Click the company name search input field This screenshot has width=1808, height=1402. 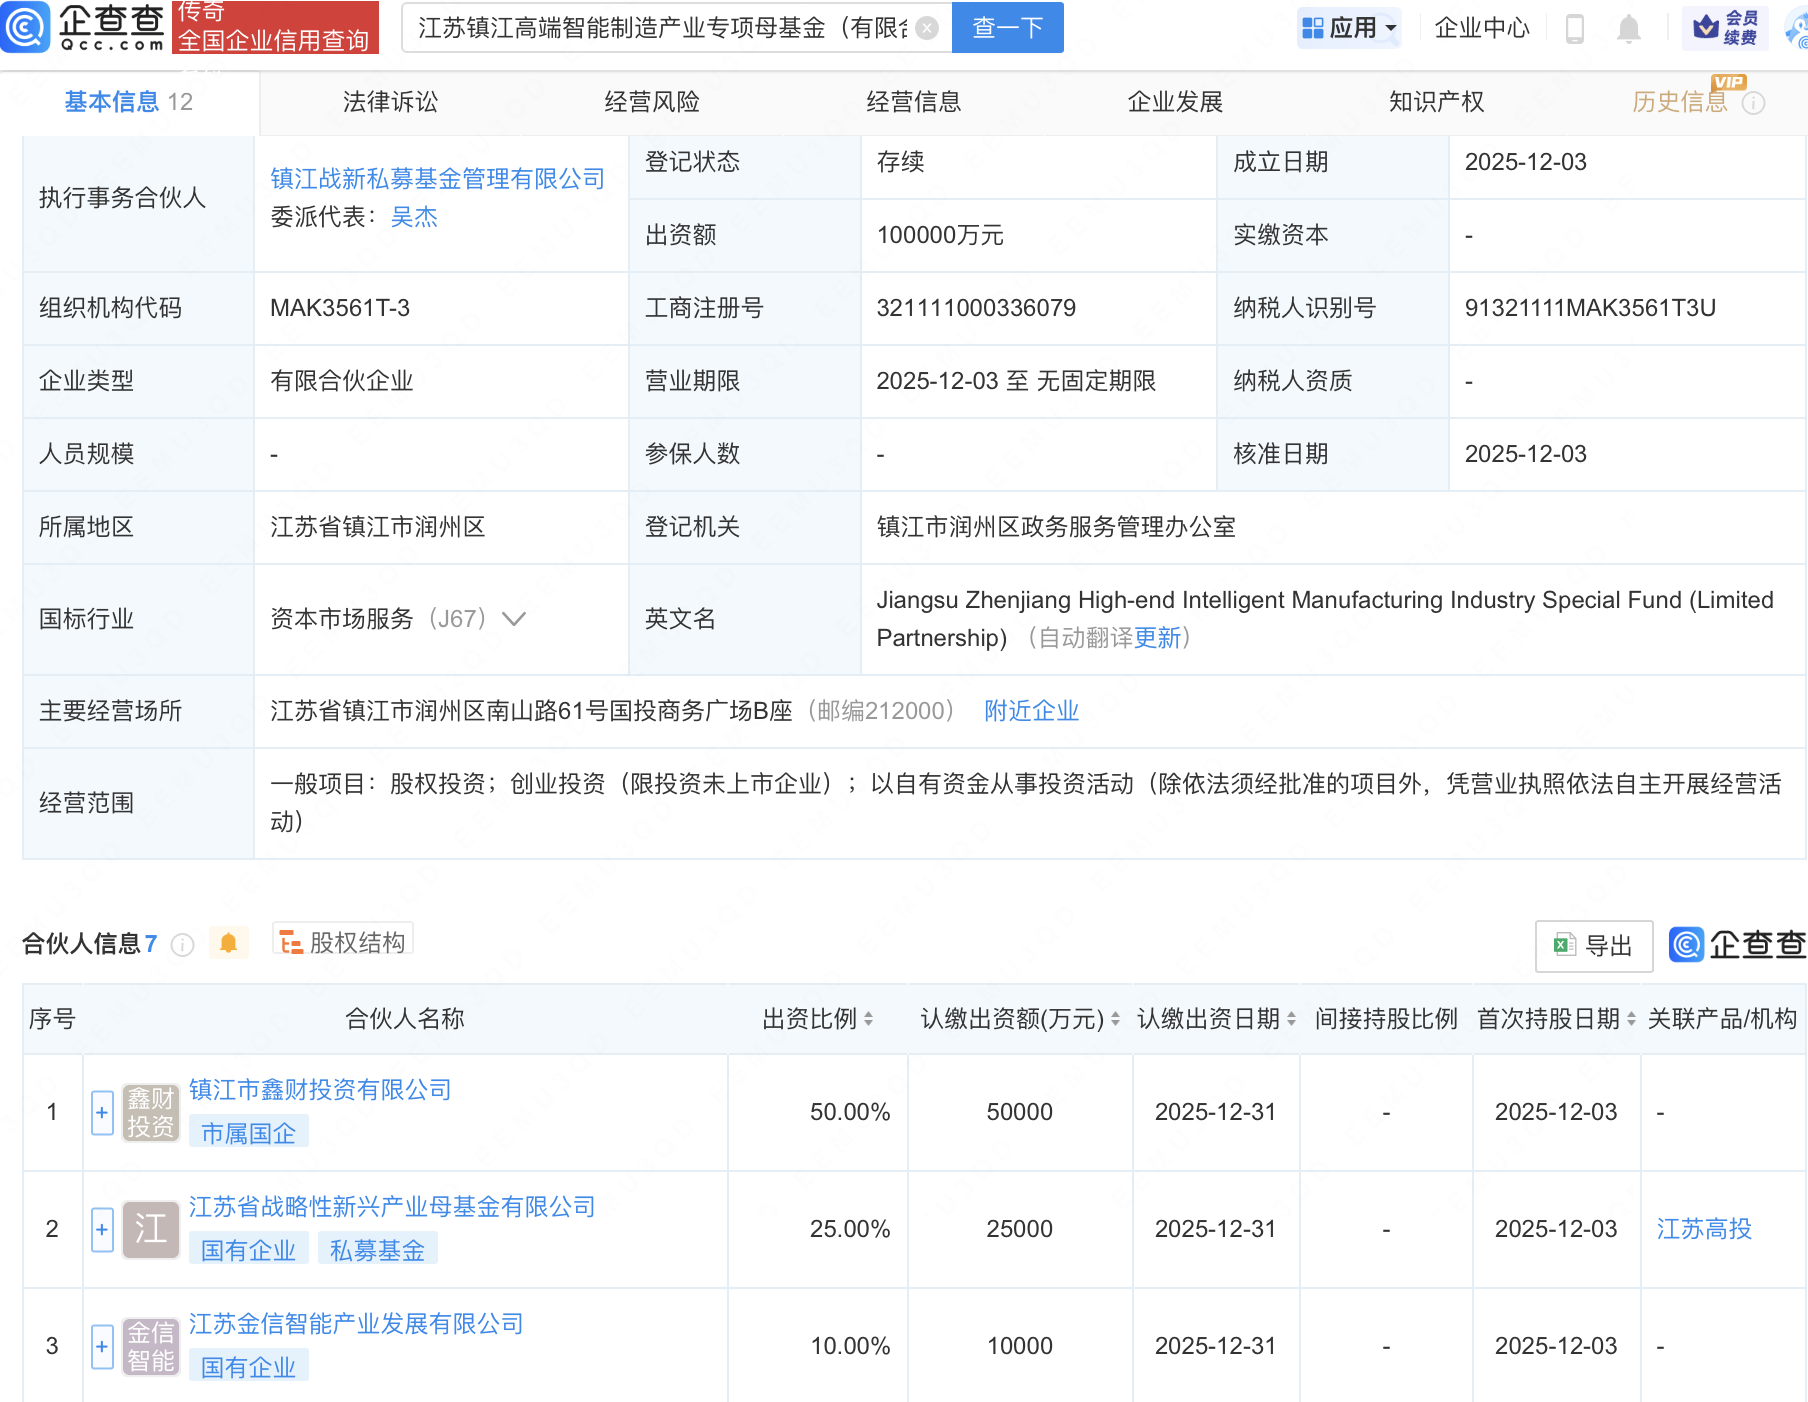click(x=660, y=28)
